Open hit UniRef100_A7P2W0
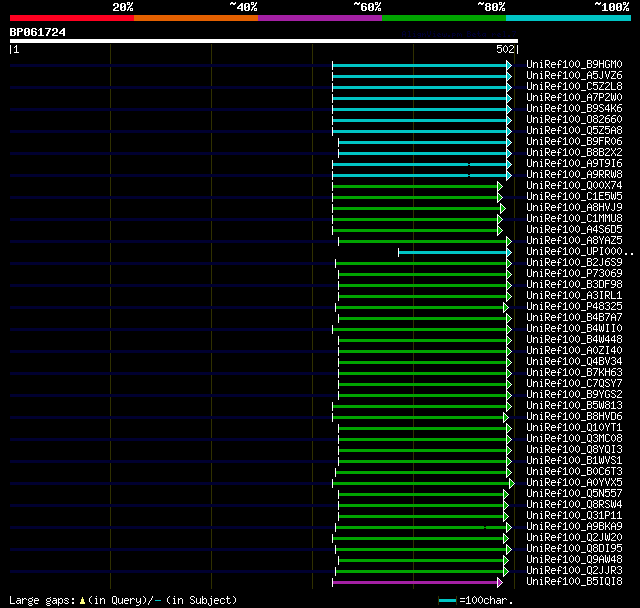The height and width of the screenshot is (608, 640). [x=574, y=98]
